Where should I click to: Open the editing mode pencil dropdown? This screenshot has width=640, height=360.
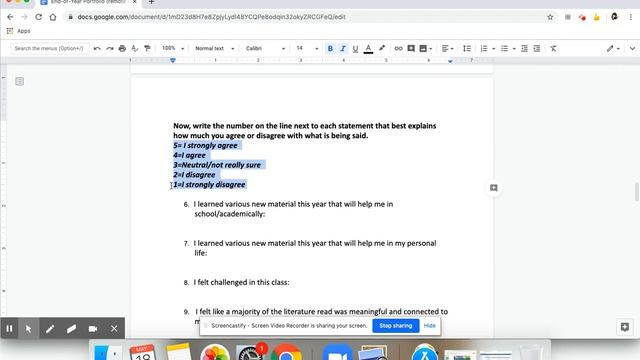613,49
